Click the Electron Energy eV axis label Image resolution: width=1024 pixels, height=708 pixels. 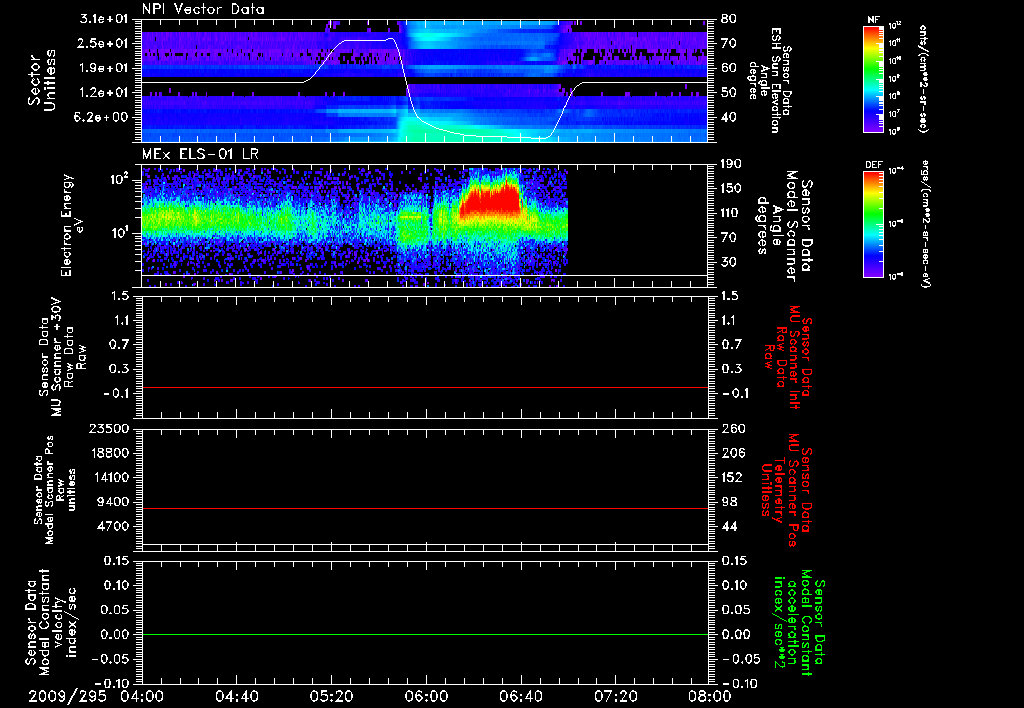coord(71,225)
